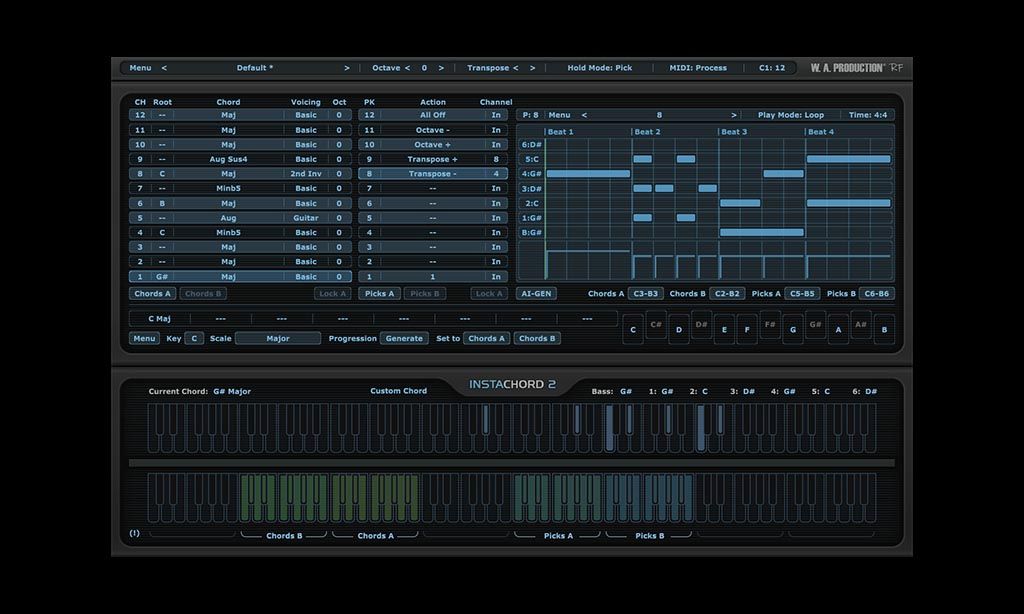Open the pattern Menu next to P: 8
This screenshot has height=614, width=1024.
(559, 115)
